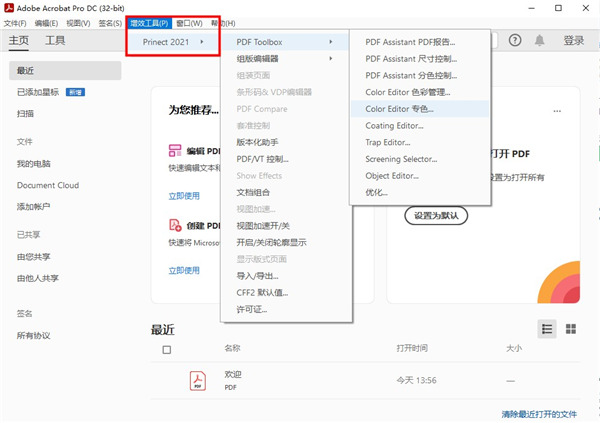Switch to grid thumbnail view icon
Screen dimensions: 600x423
(x=571, y=329)
